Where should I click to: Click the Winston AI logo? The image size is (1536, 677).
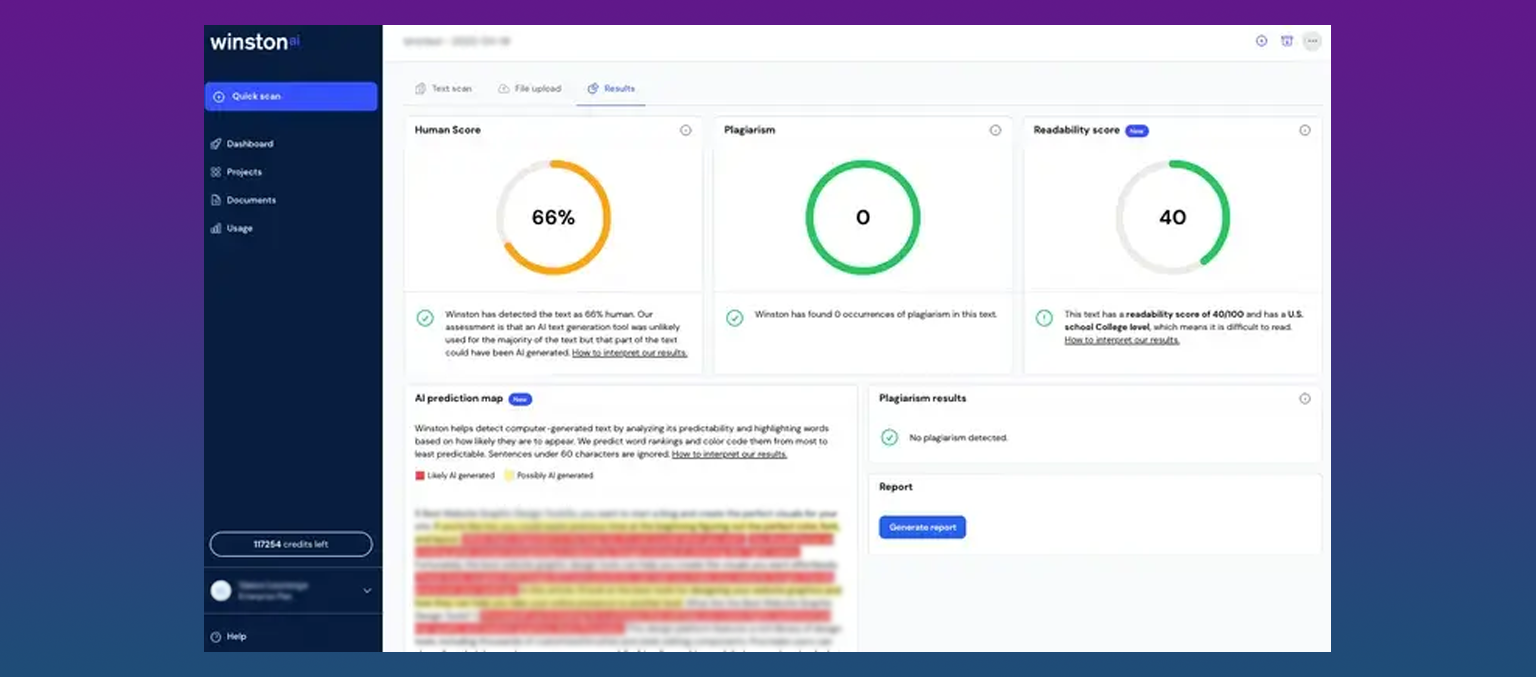coord(254,42)
